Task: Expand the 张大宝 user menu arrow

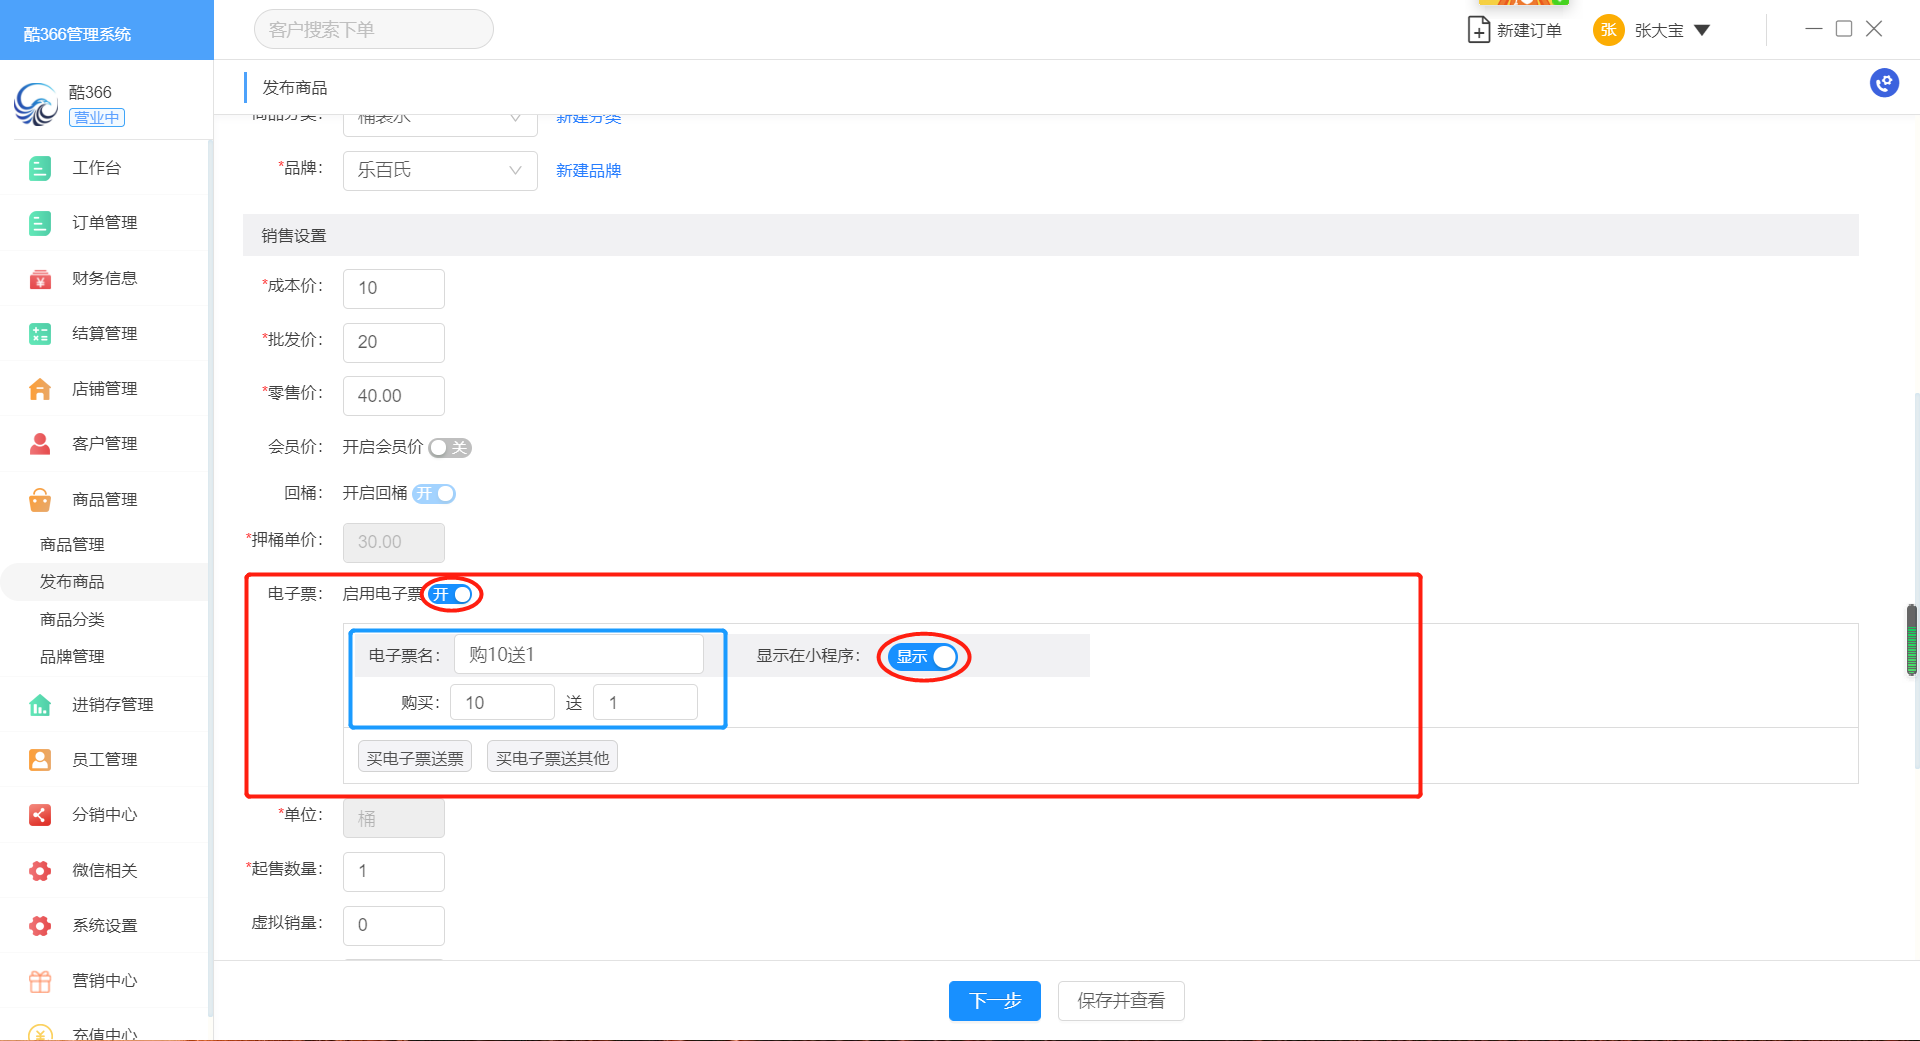Action: click(1702, 31)
